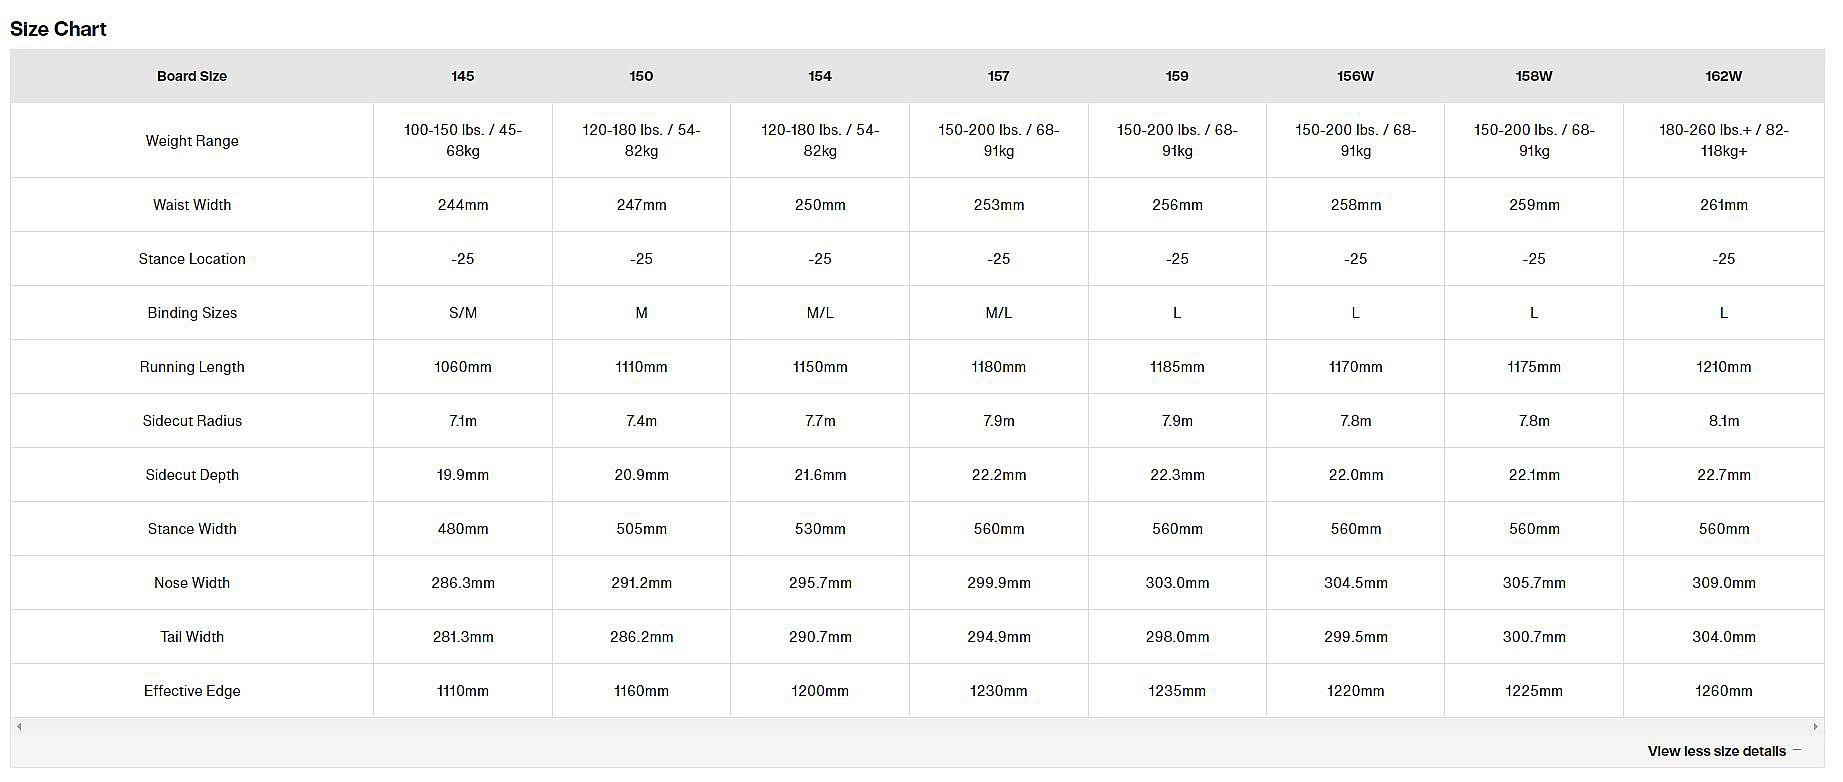The width and height of the screenshot is (1843, 782).
Task: Click the Waist Width row label
Action: pyautogui.click(x=192, y=205)
